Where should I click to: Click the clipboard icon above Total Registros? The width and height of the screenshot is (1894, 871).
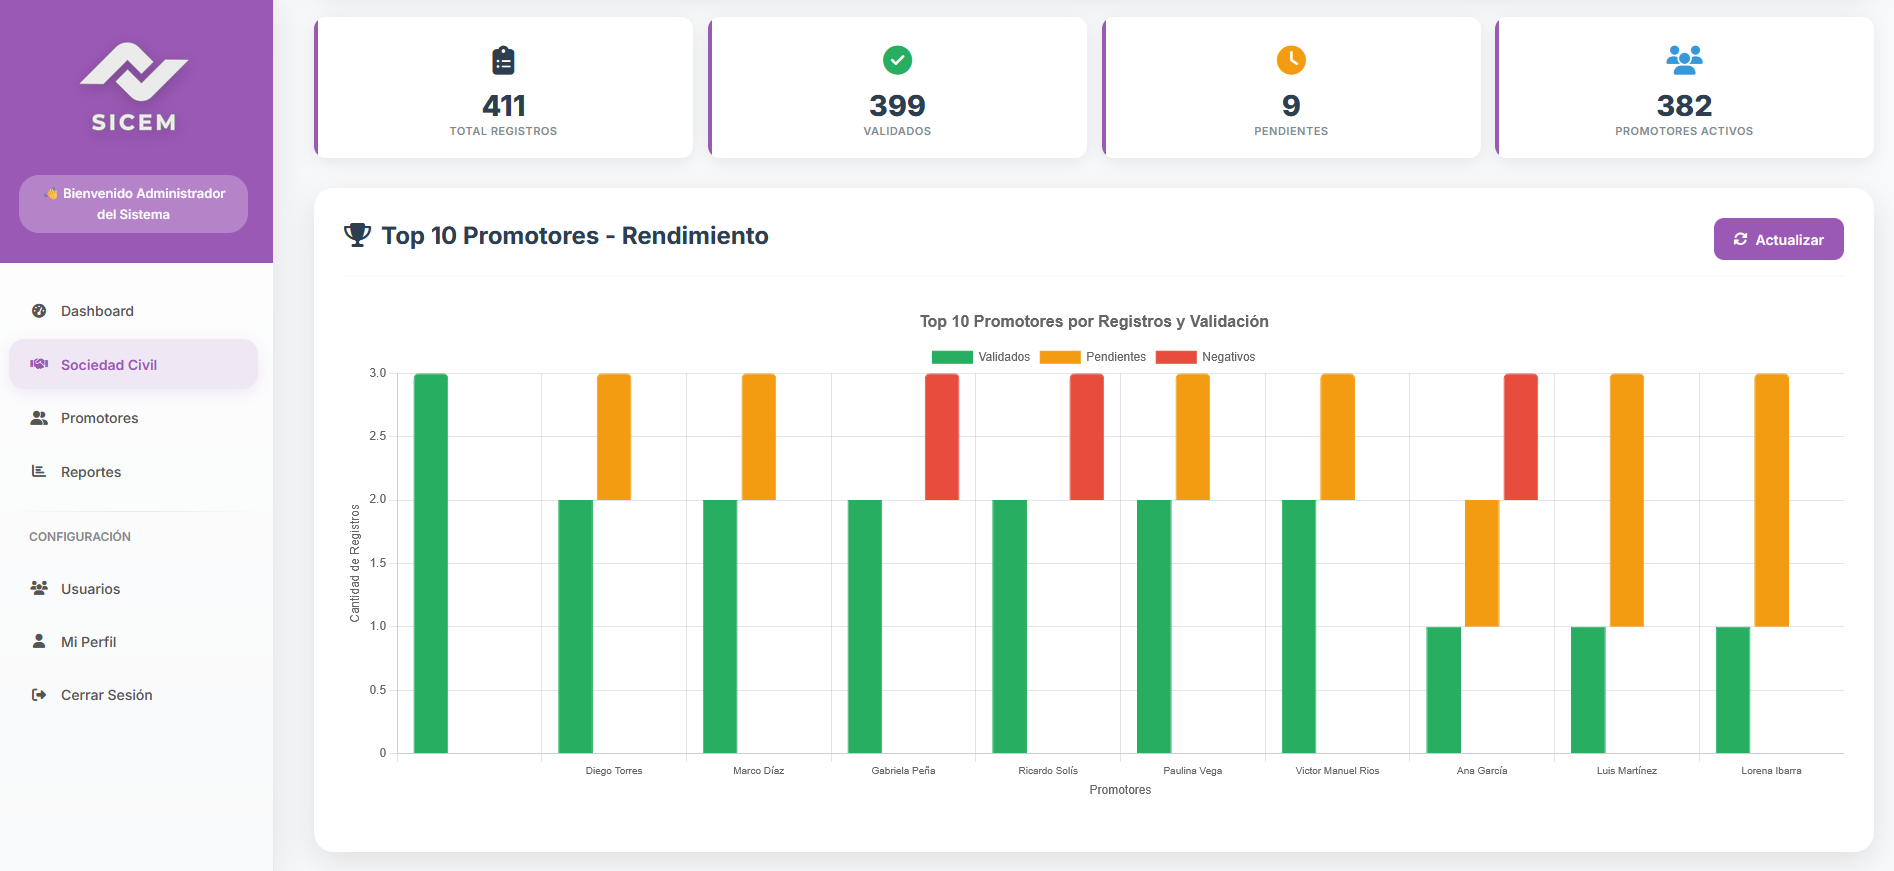coord(504,61)
